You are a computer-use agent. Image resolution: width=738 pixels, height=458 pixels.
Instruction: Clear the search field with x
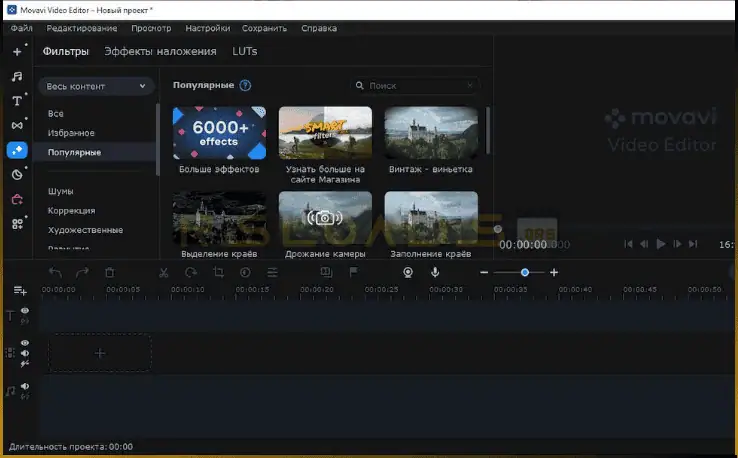(470, 85)
